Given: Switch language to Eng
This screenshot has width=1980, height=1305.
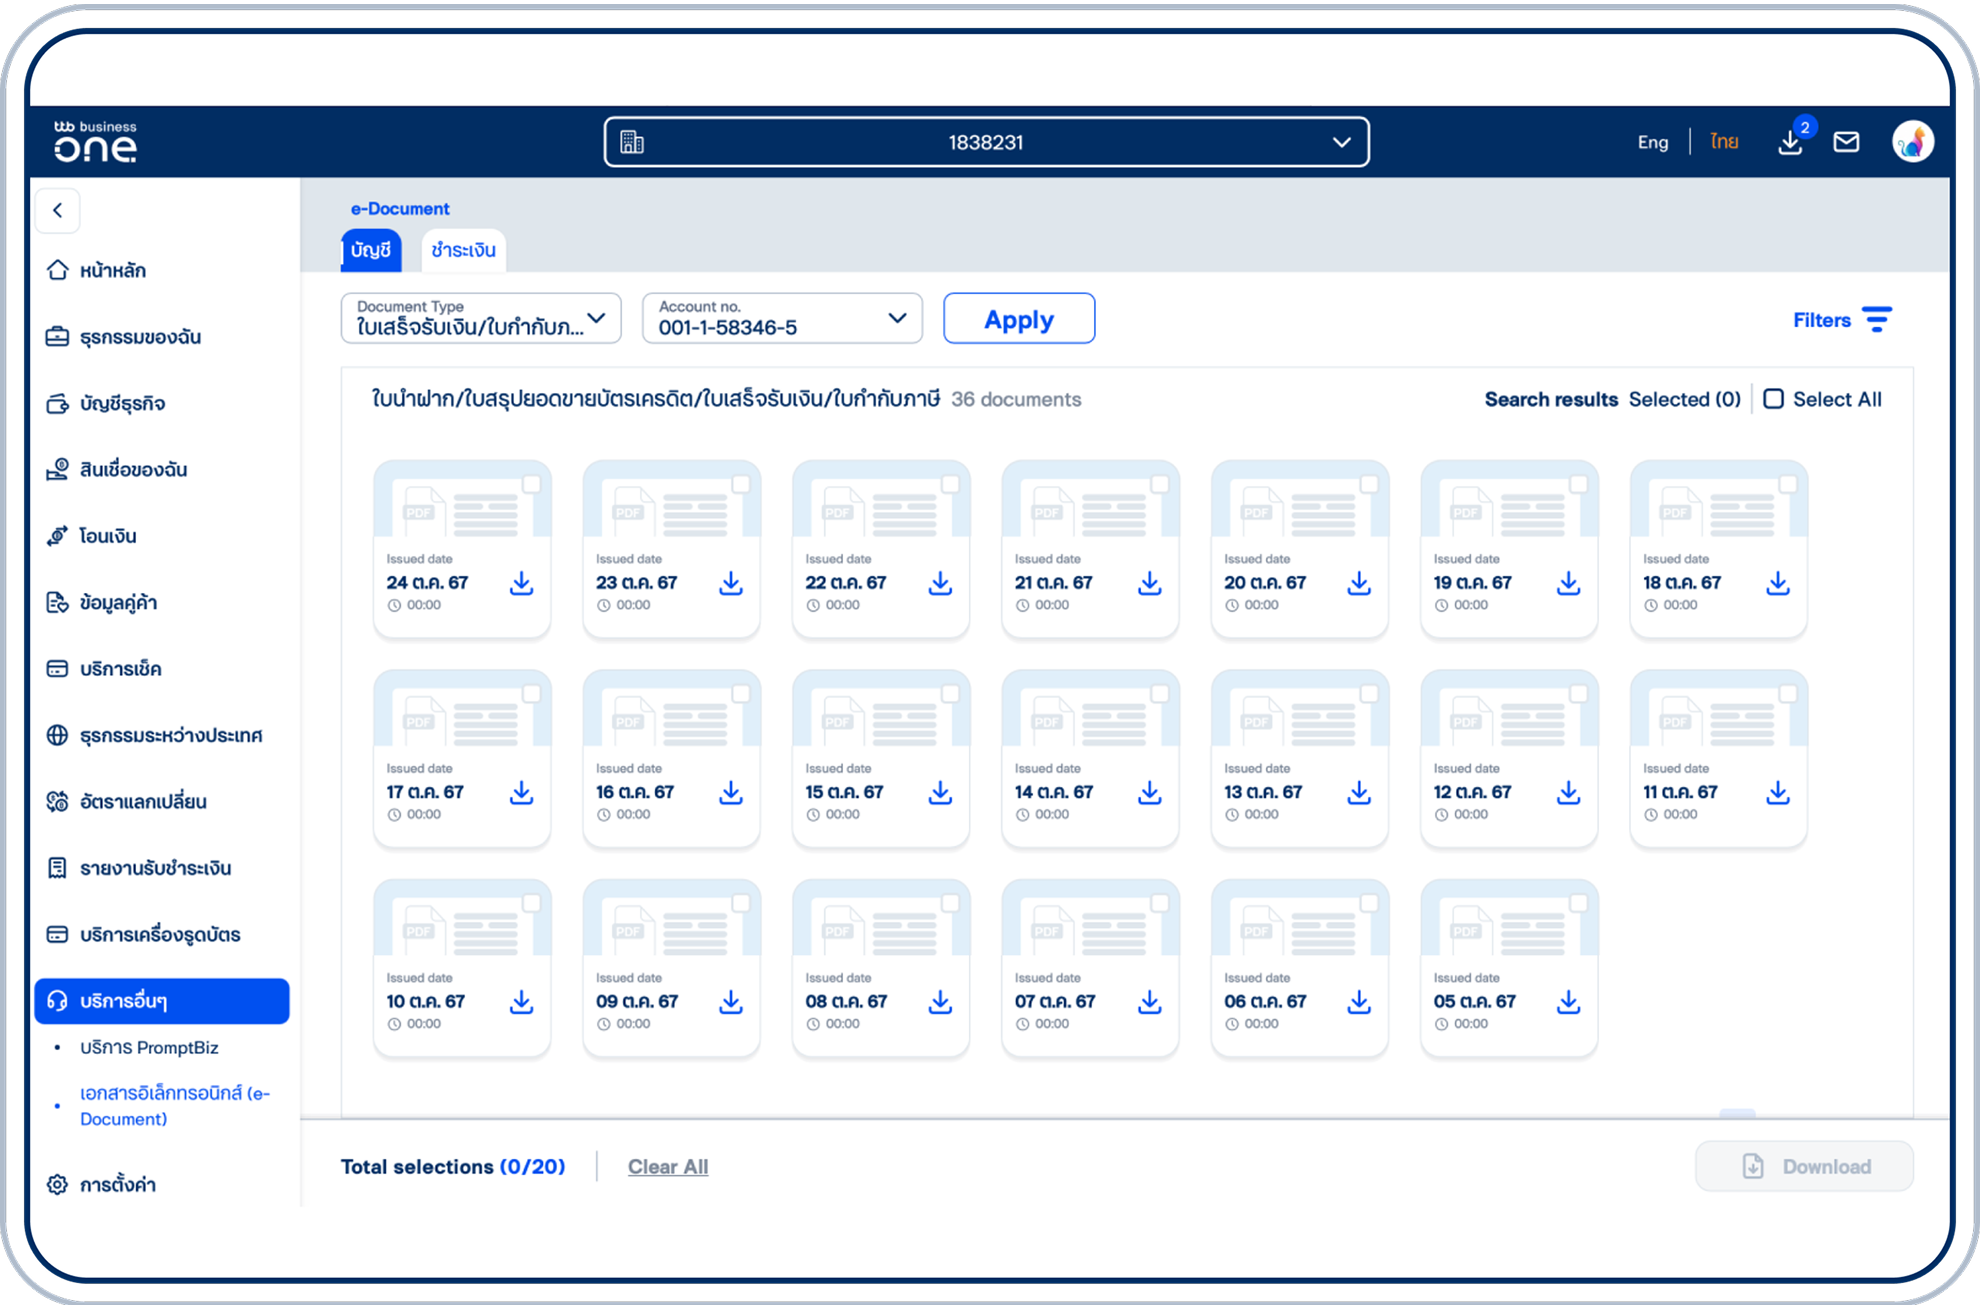Looking at the screenshot, I should click(1652, 142).
